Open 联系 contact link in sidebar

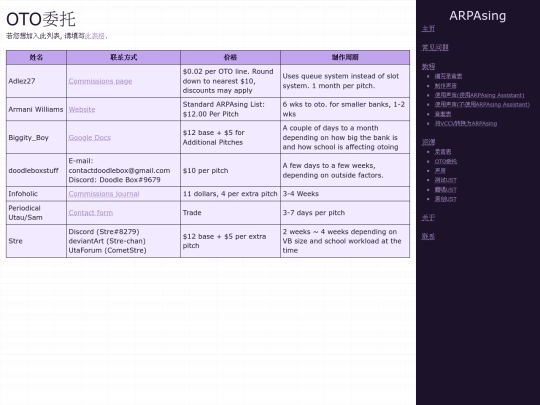coord(428,237)
